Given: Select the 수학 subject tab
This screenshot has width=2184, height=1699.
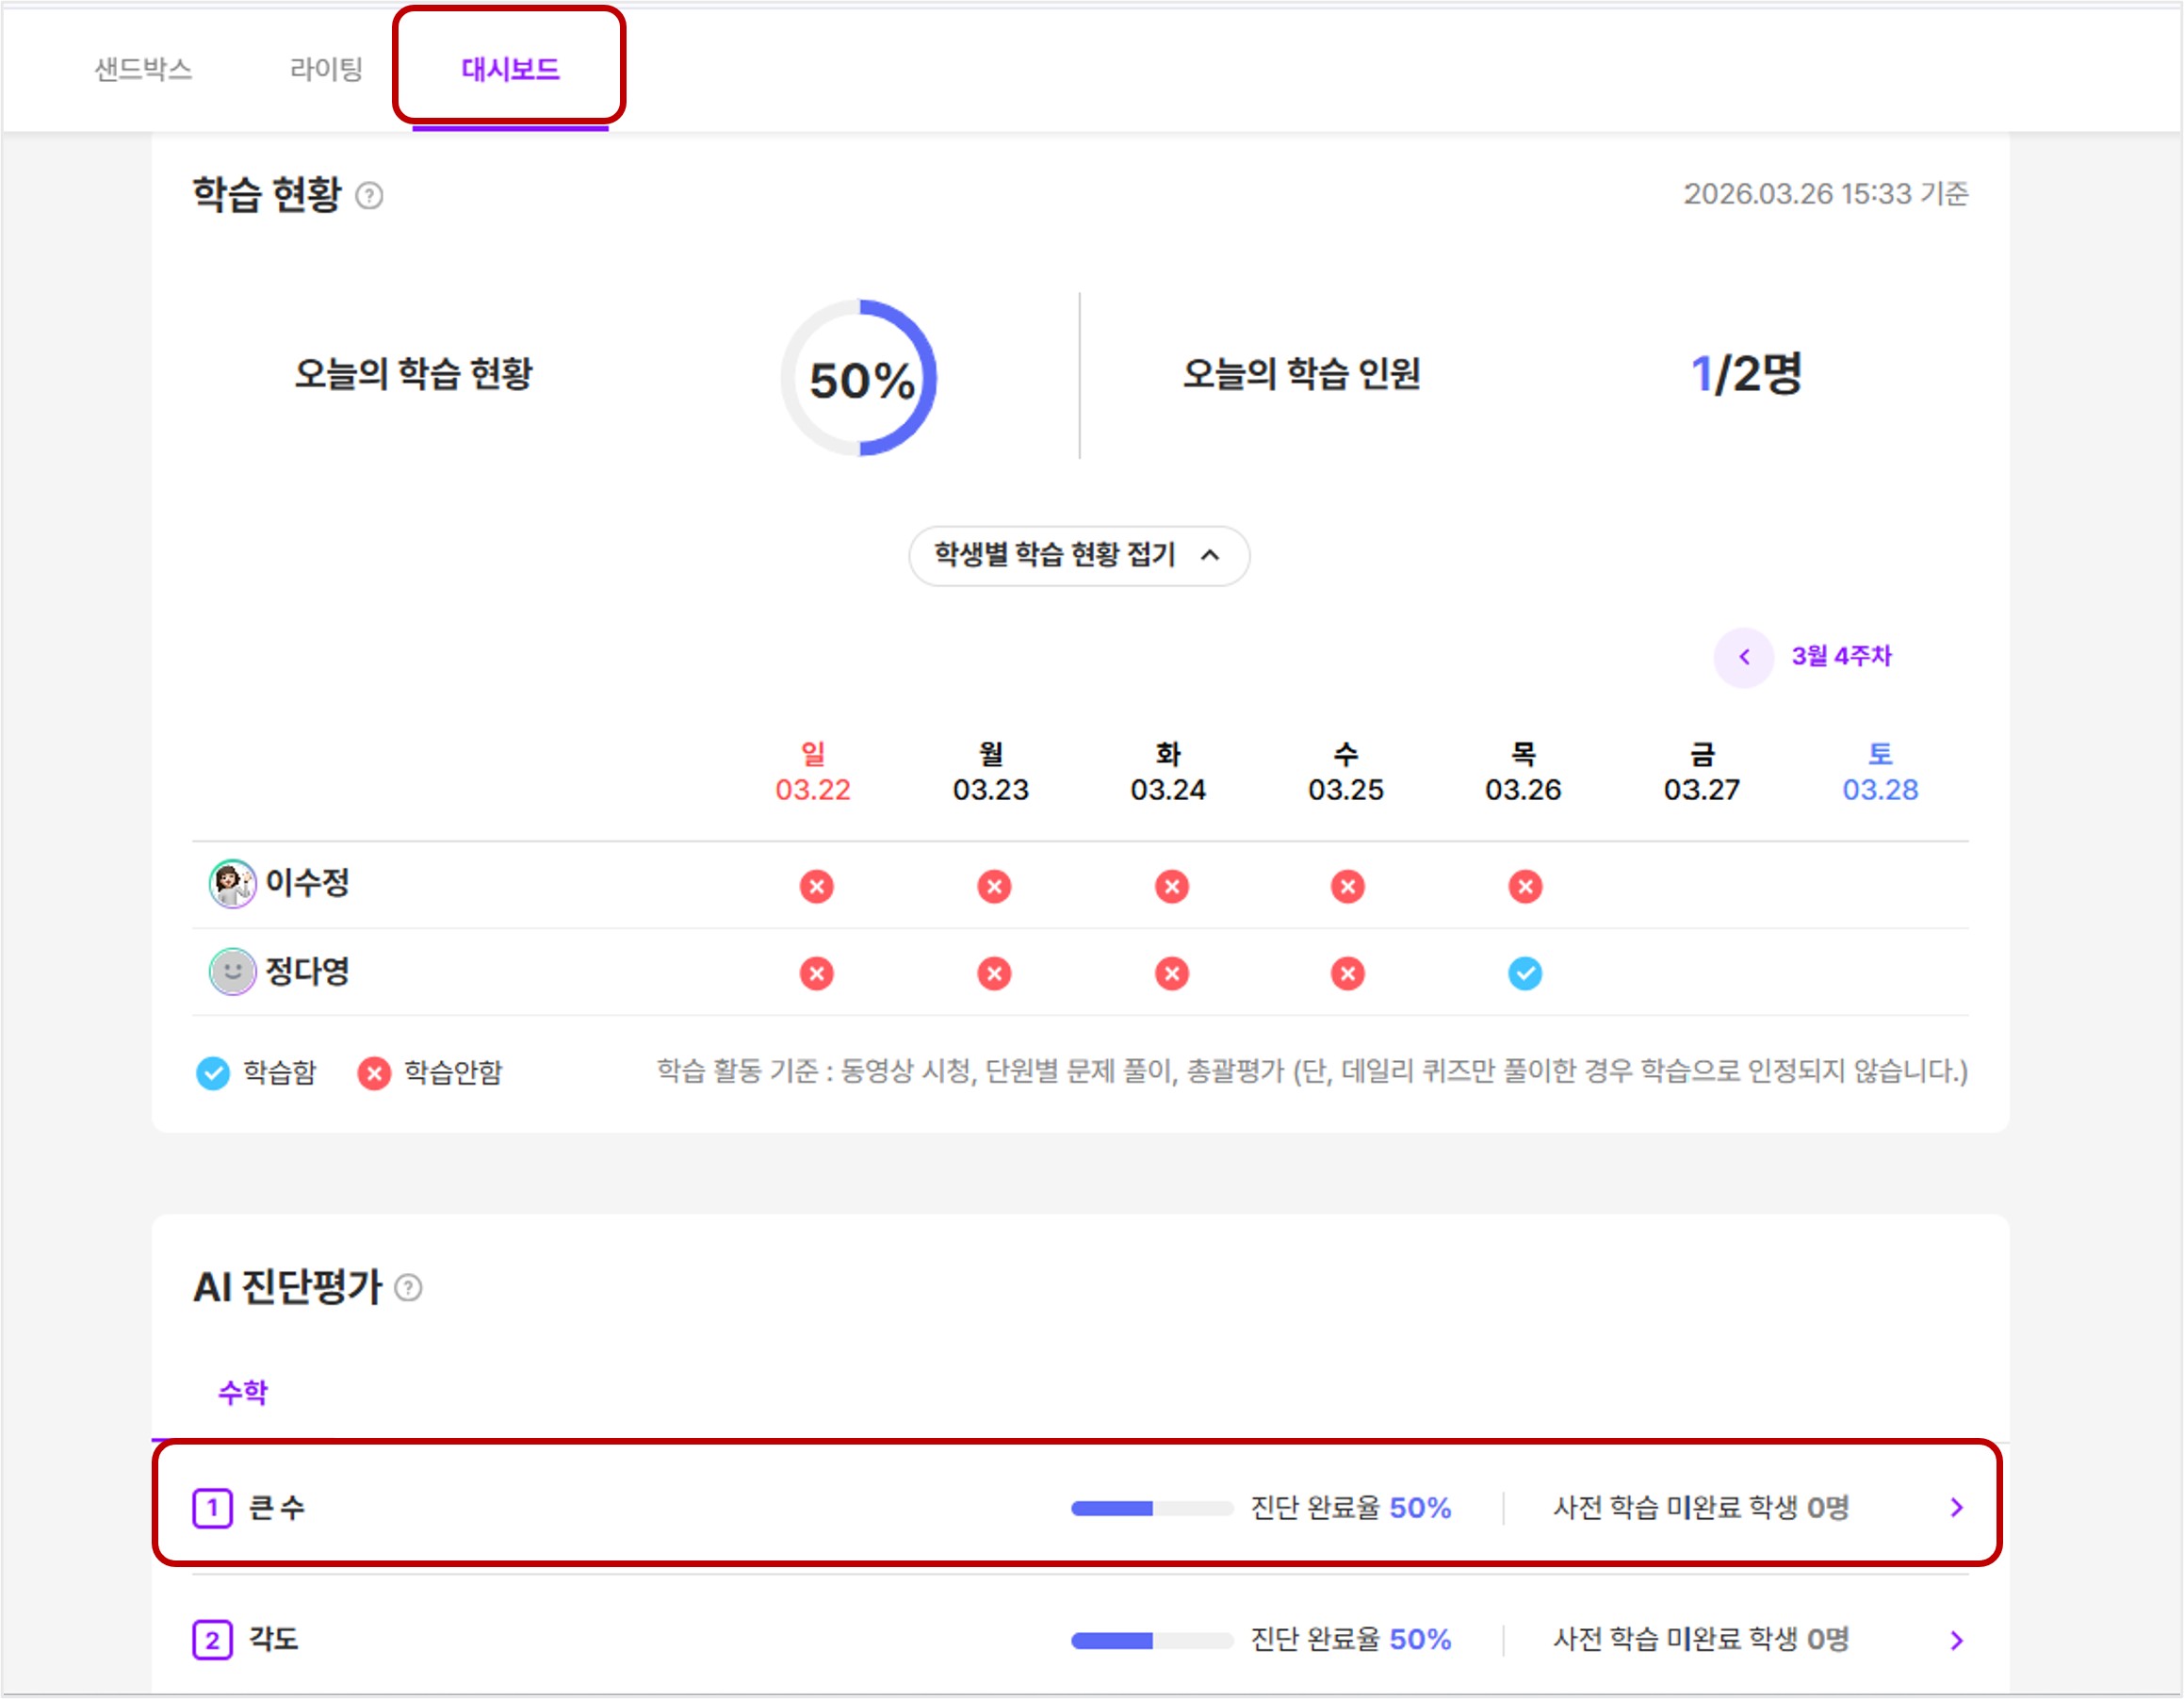Looking at the screenshot, I should pos(243,1392).
